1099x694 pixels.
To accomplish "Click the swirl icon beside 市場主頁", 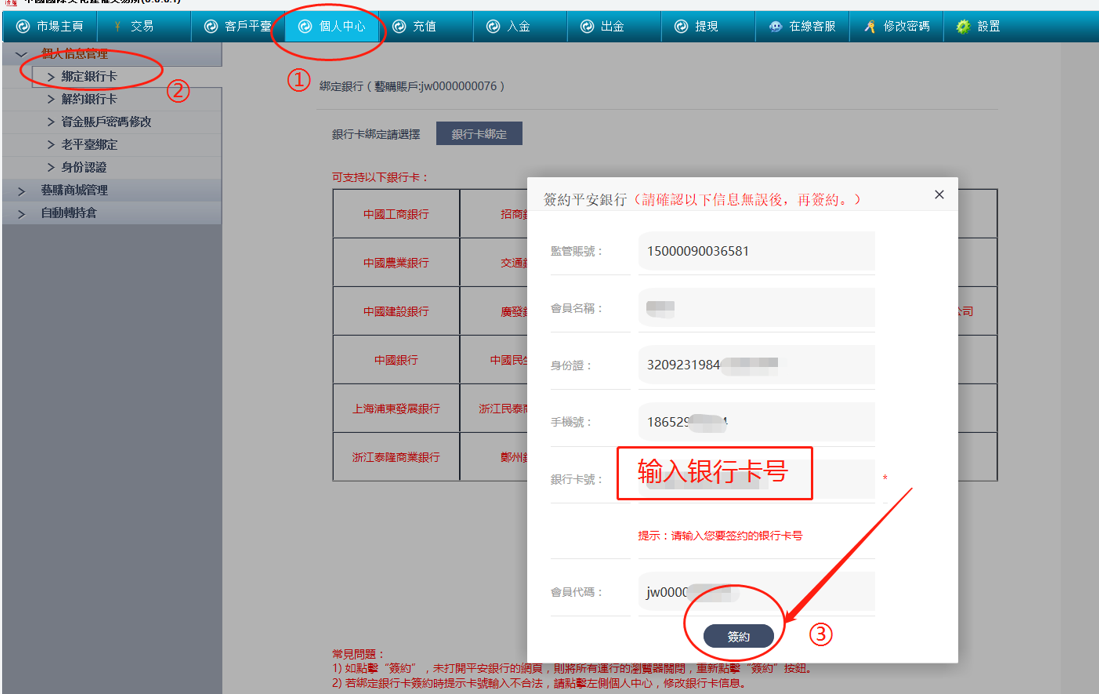I will 22,27.
